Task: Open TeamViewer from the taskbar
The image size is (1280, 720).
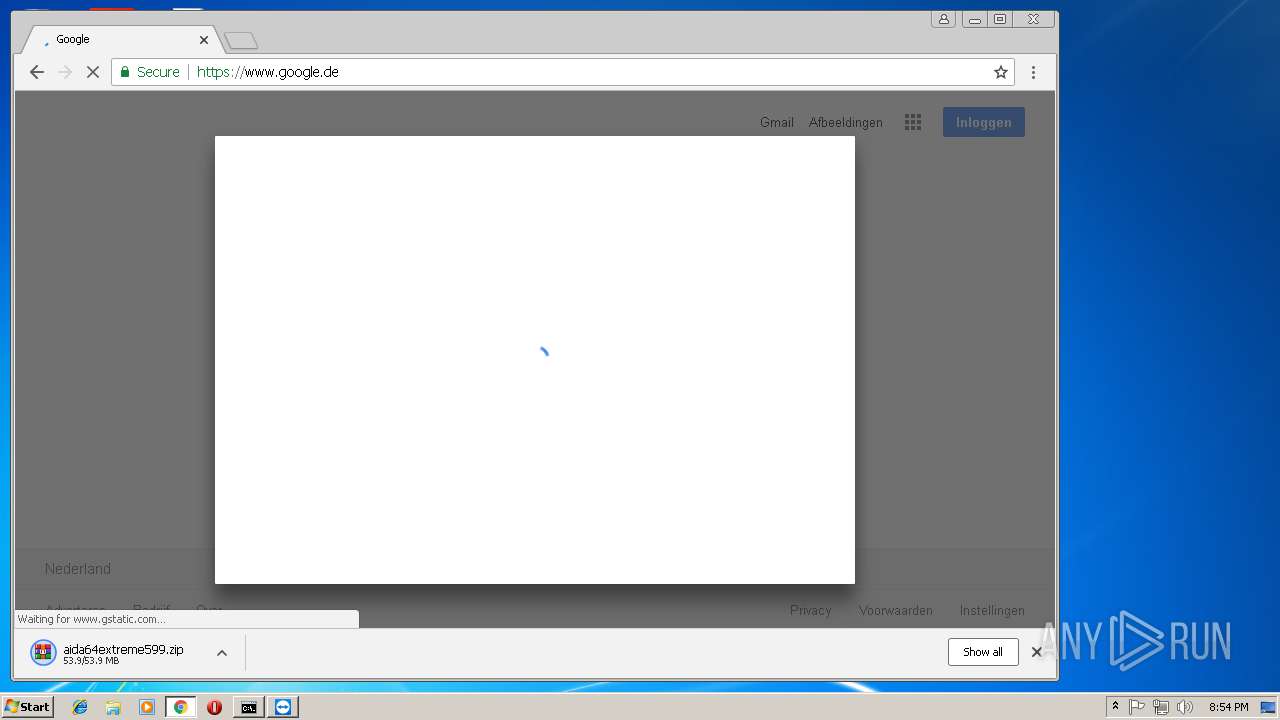Action: coord(283,707)
